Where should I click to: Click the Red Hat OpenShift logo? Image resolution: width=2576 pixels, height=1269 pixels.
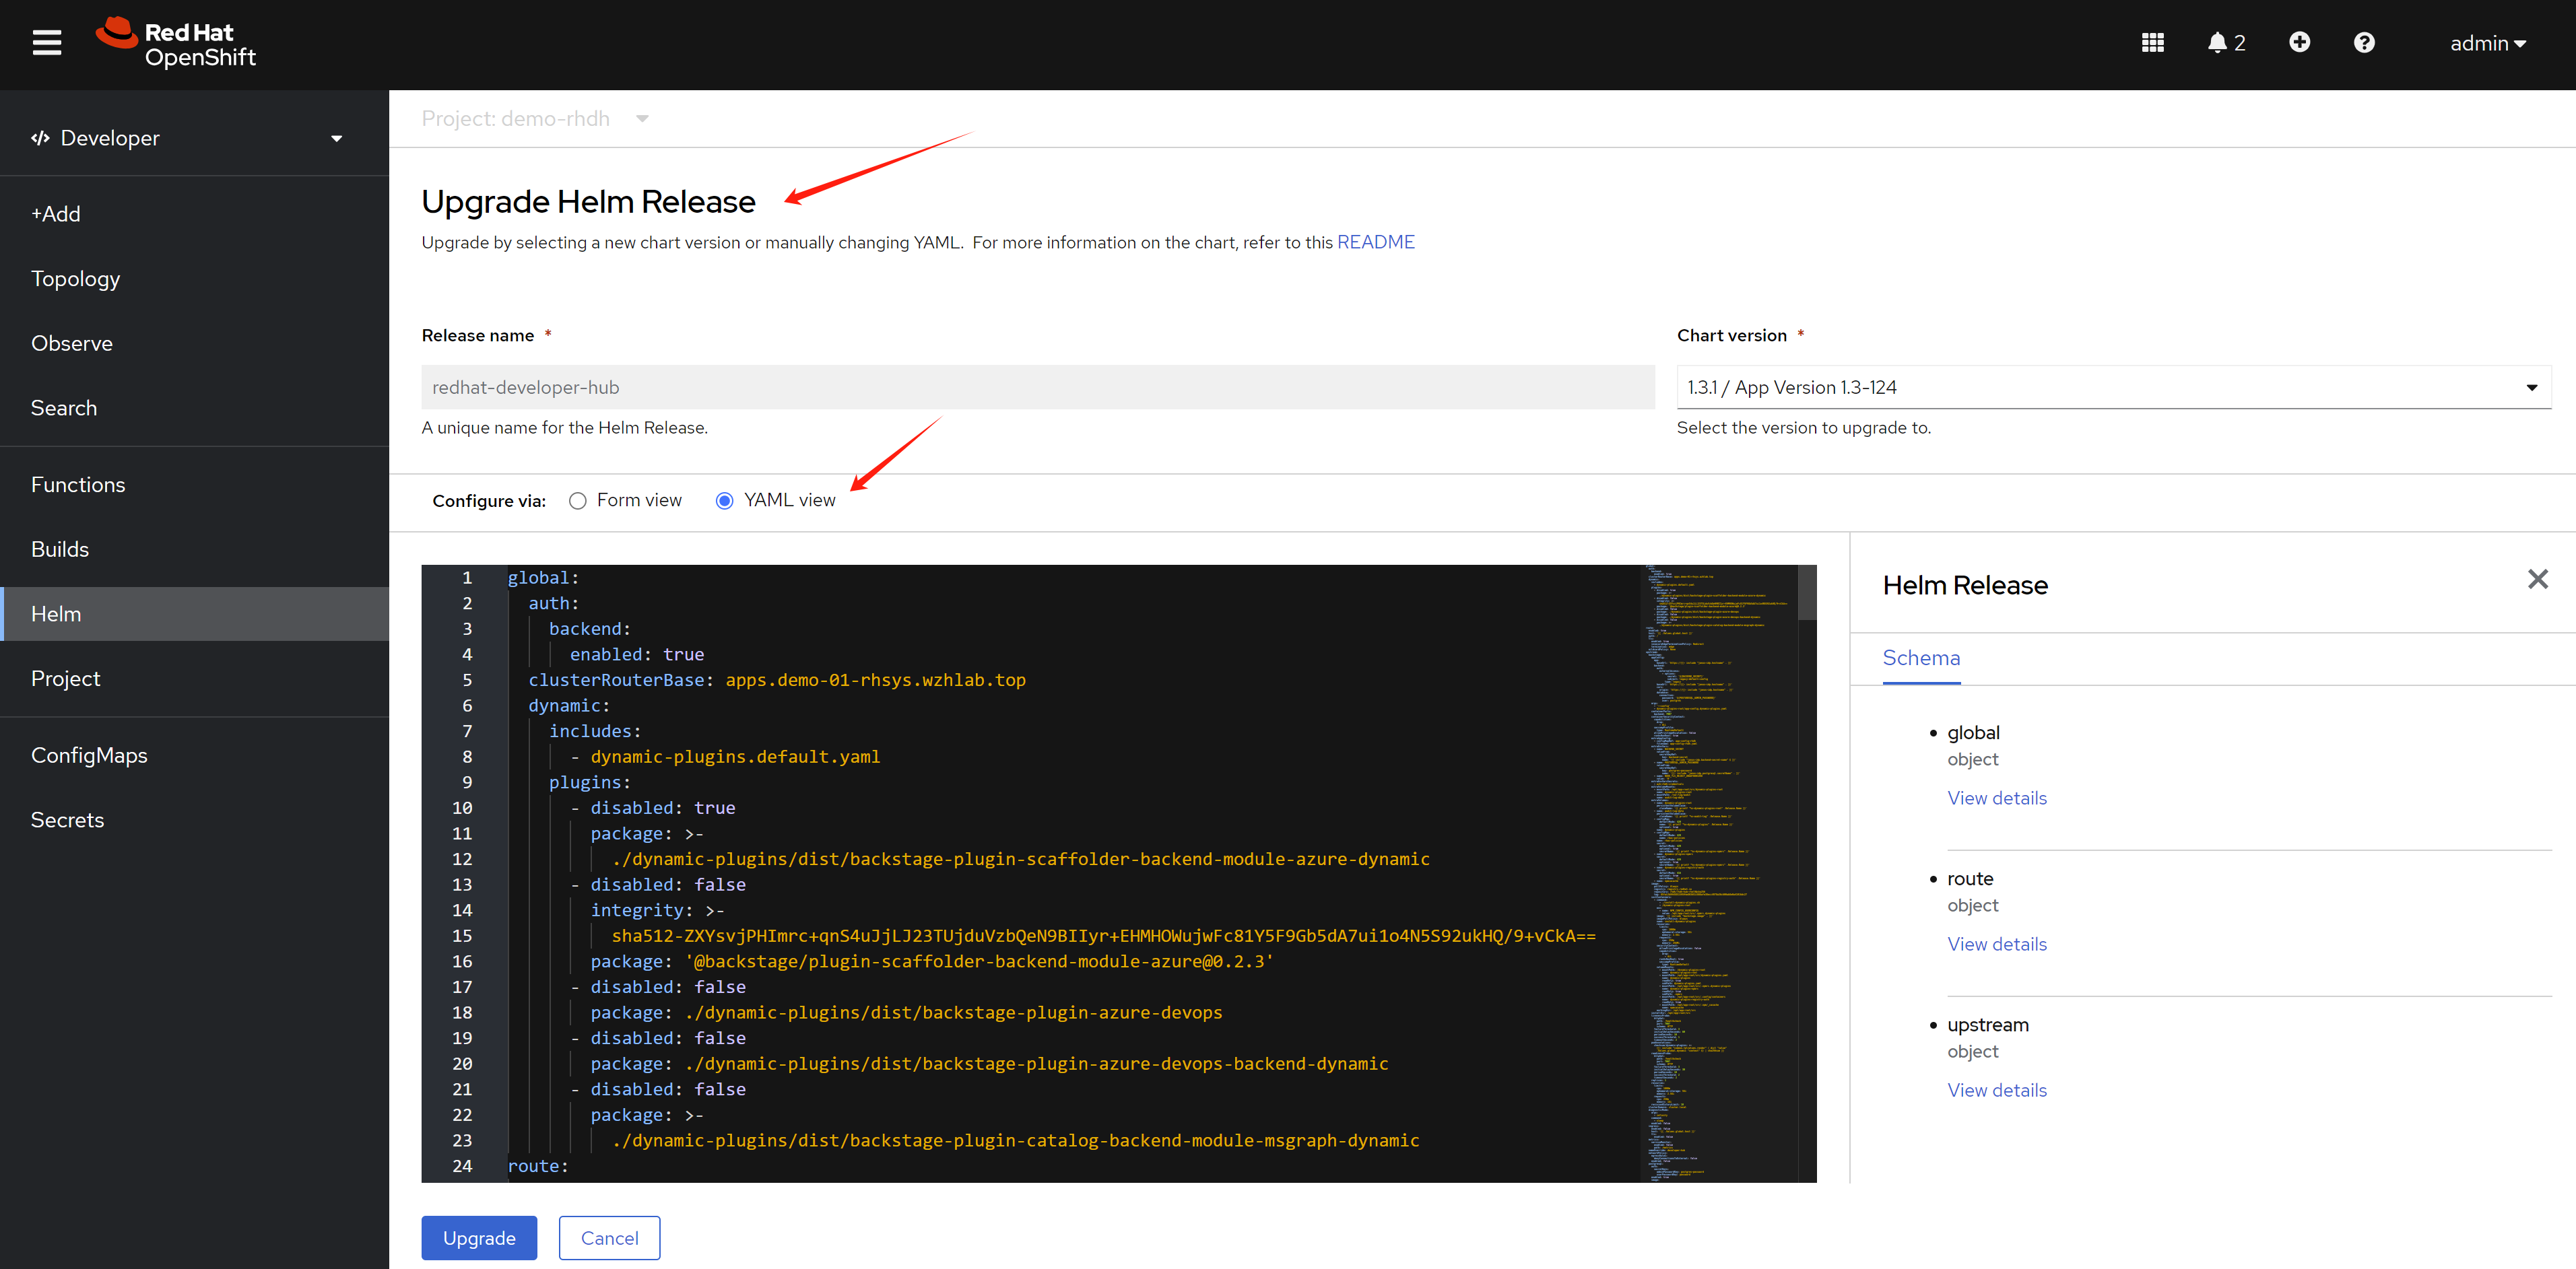177,44
